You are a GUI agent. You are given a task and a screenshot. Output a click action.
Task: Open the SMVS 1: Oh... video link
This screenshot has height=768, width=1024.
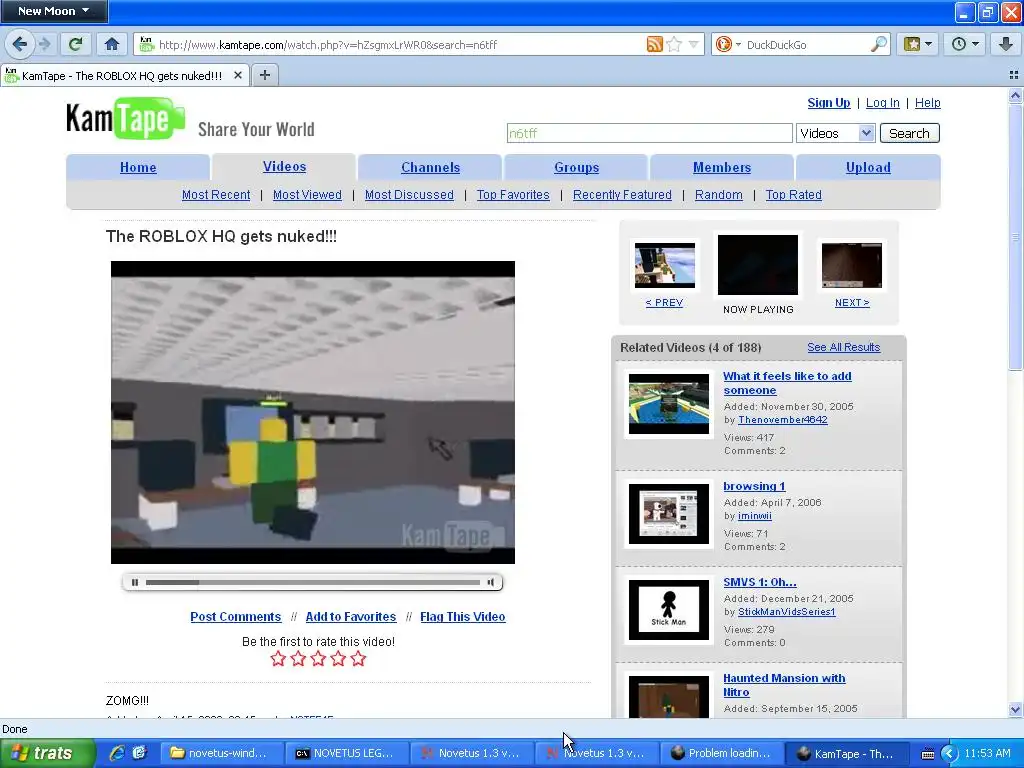pyautogui.click(x=760, y=582)
